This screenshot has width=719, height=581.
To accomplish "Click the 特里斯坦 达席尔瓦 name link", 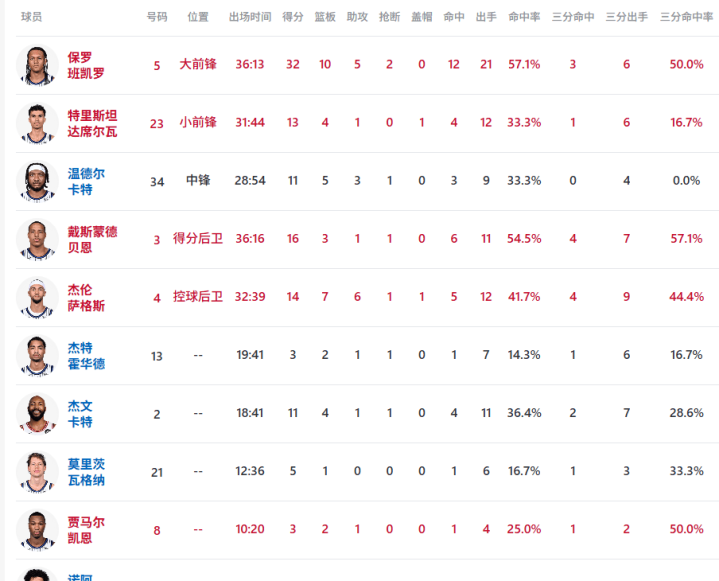I will (92, 123).
